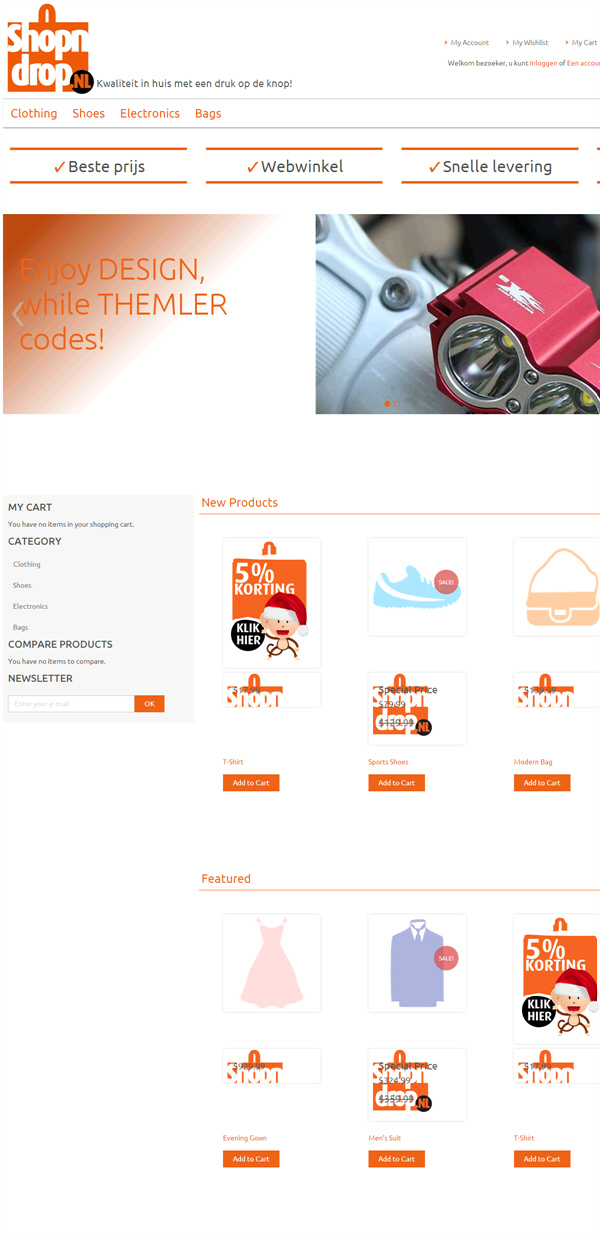Screen dimensions: 600x1236
Task: Add Sports Shoes to cart
Action: click(396, 783)
